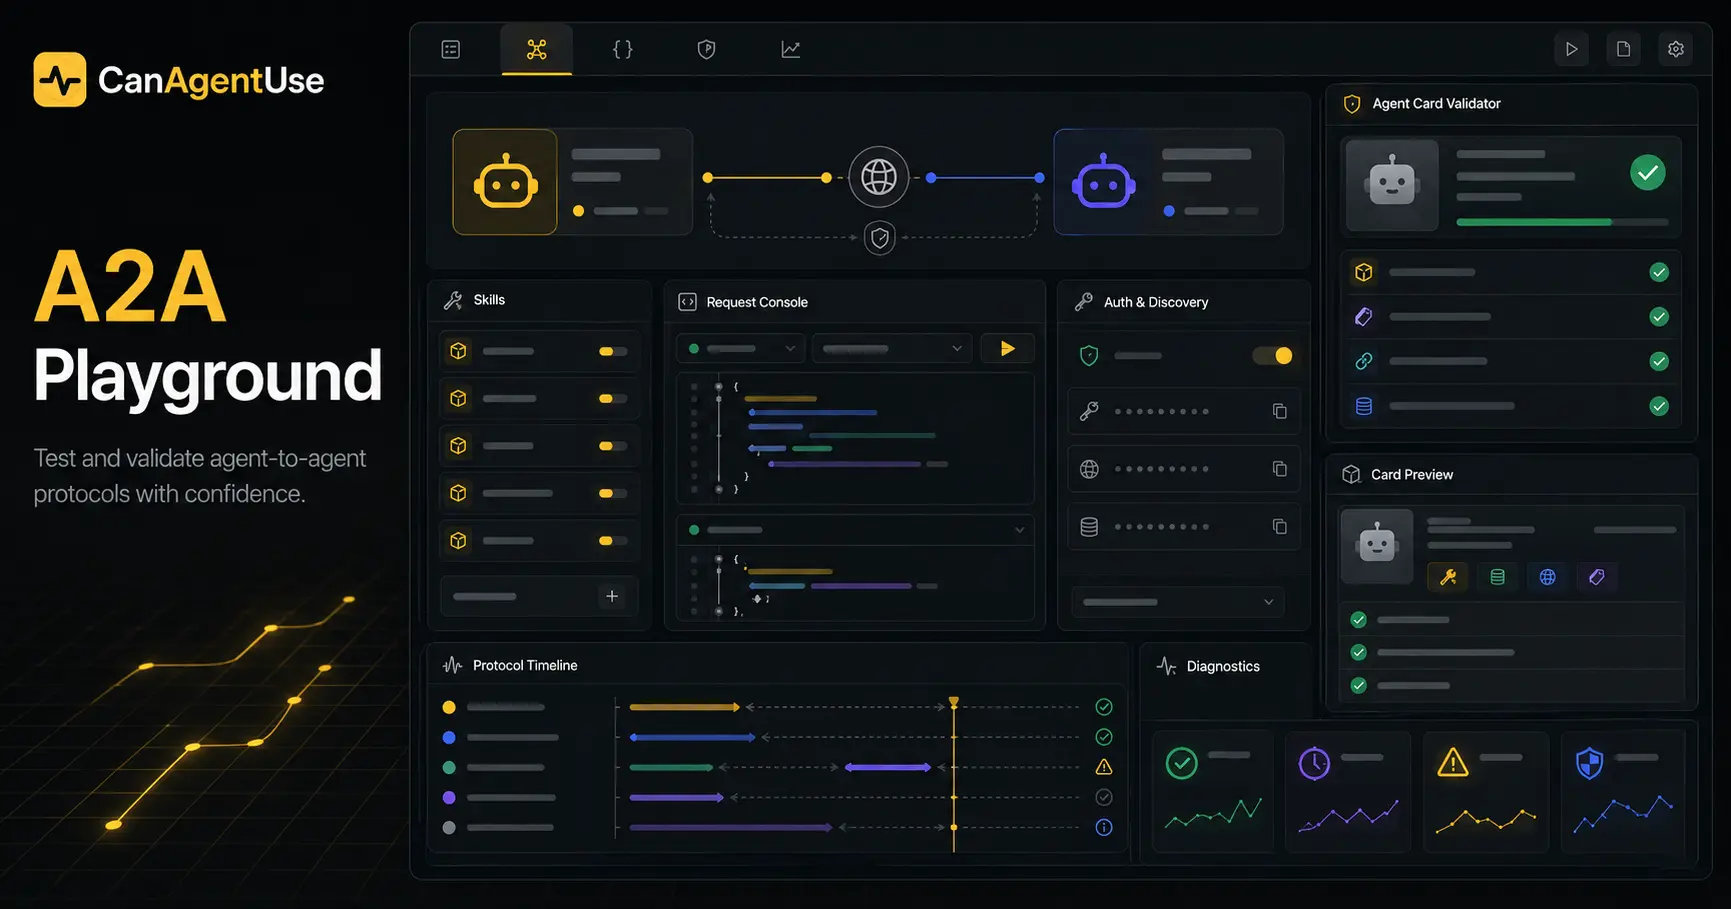Screen dimensions: 1731x909
Task: Copy the key credential field value
Action: point(1279,411)
